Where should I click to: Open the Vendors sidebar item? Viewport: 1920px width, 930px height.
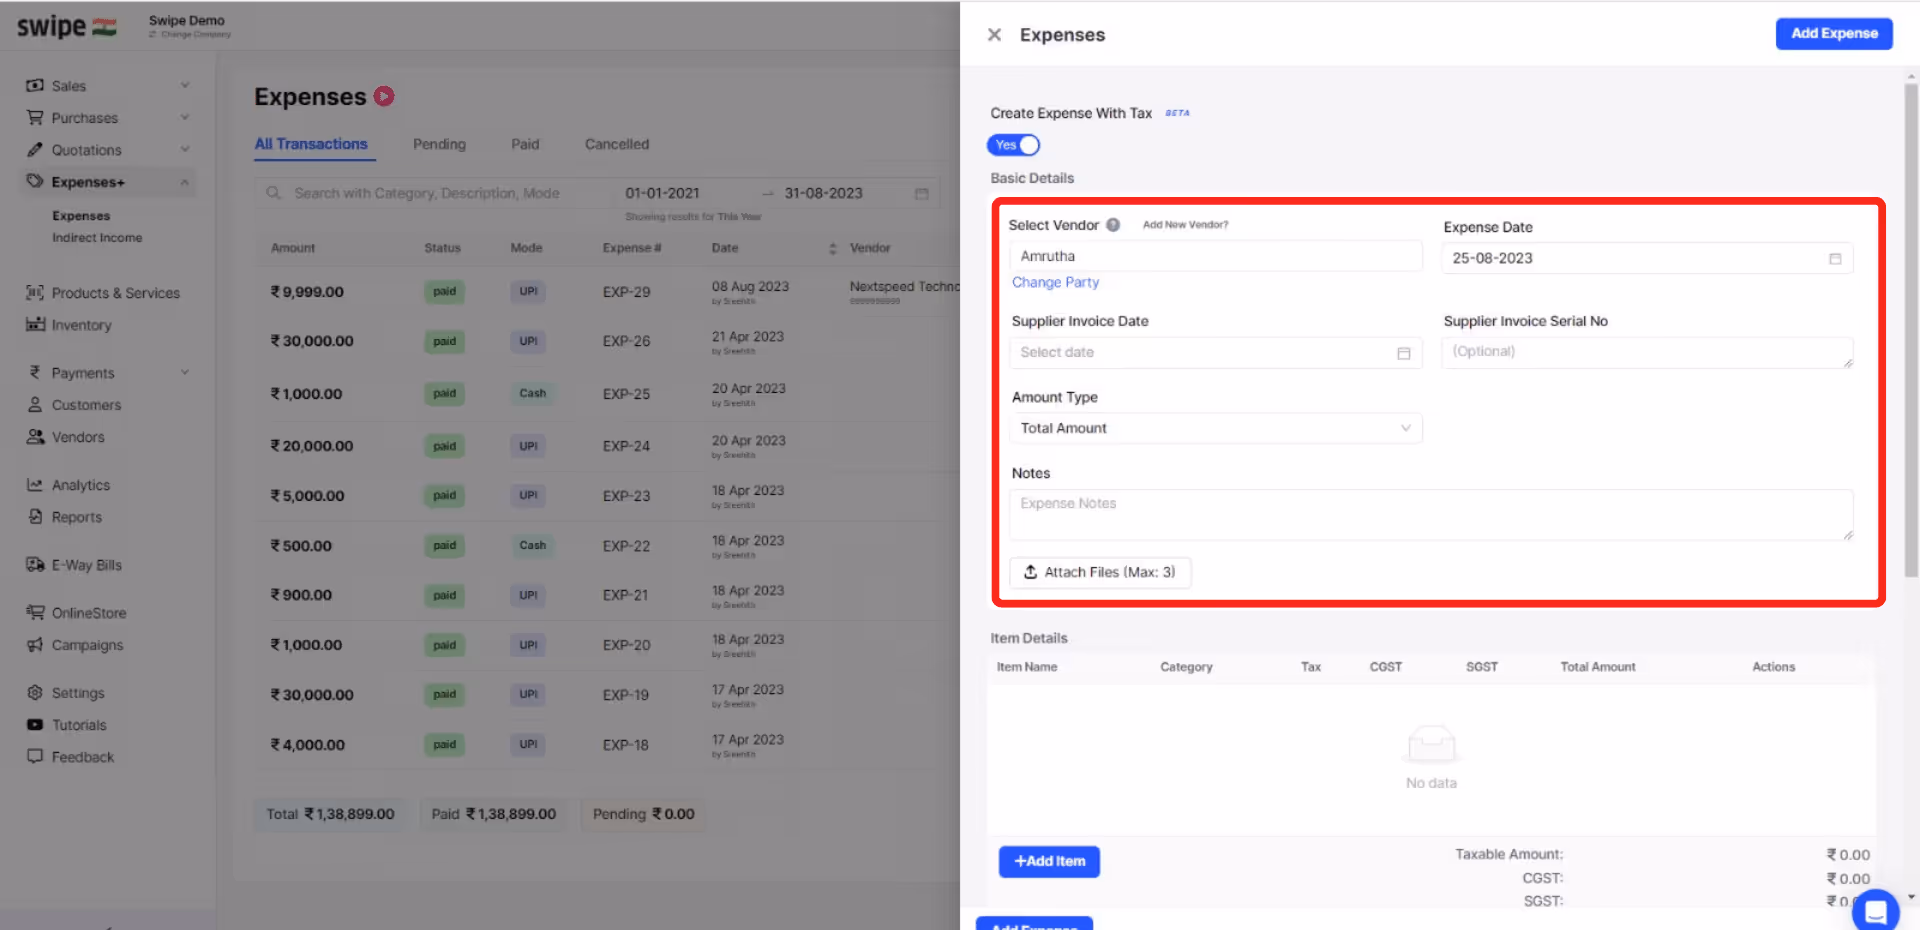pyautogui.click(x=78, y=437)
